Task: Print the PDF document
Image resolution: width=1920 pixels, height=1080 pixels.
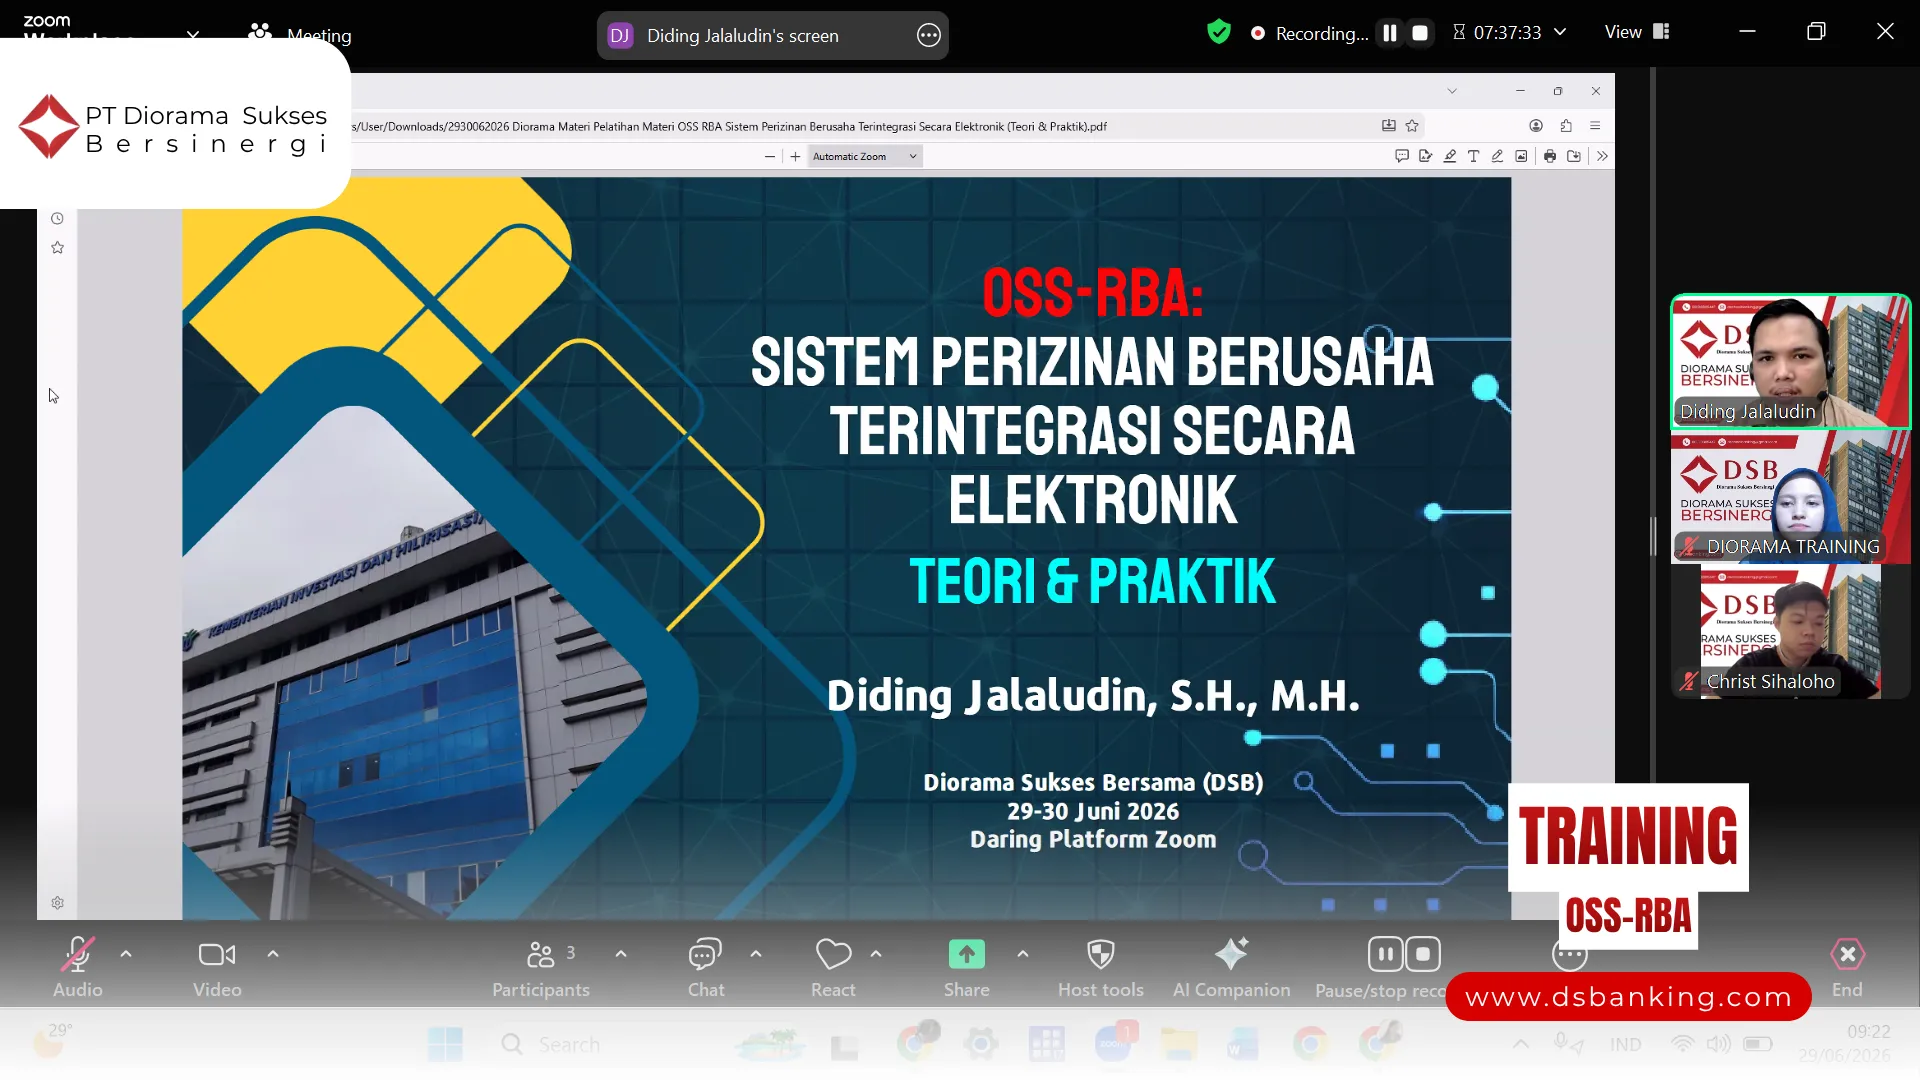Action: 1550,157
